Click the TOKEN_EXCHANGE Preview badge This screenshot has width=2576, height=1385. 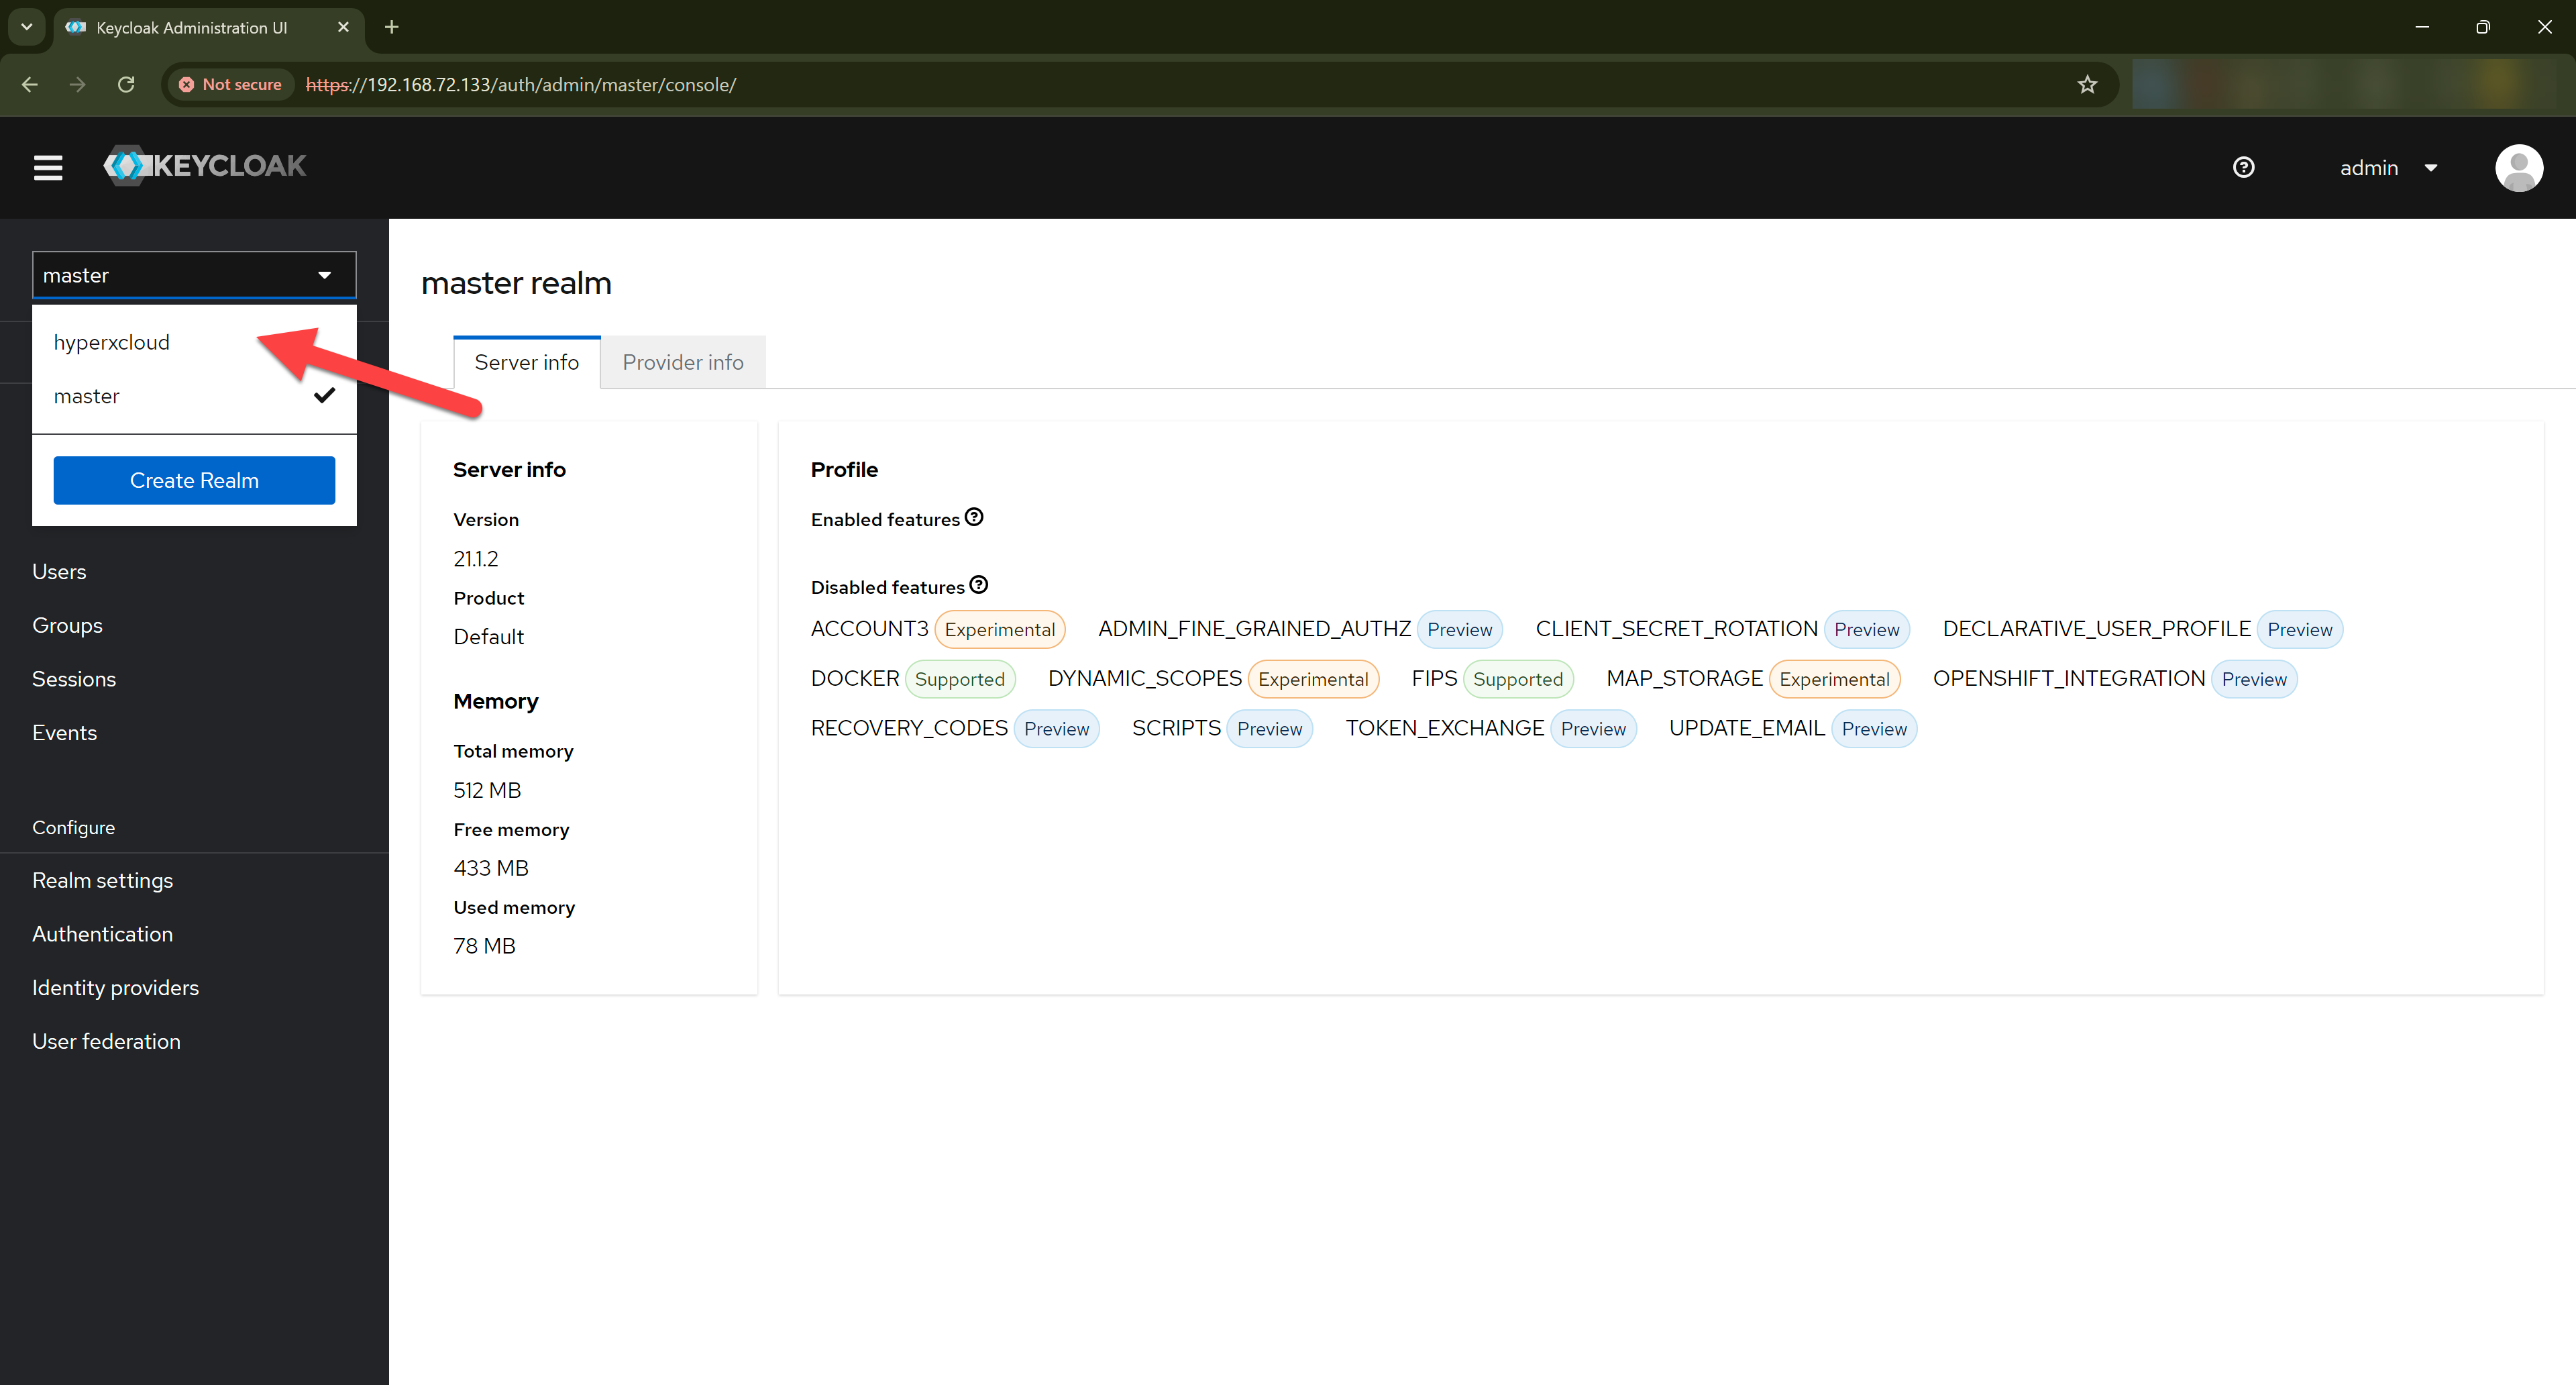click(x=1594, y=729)
